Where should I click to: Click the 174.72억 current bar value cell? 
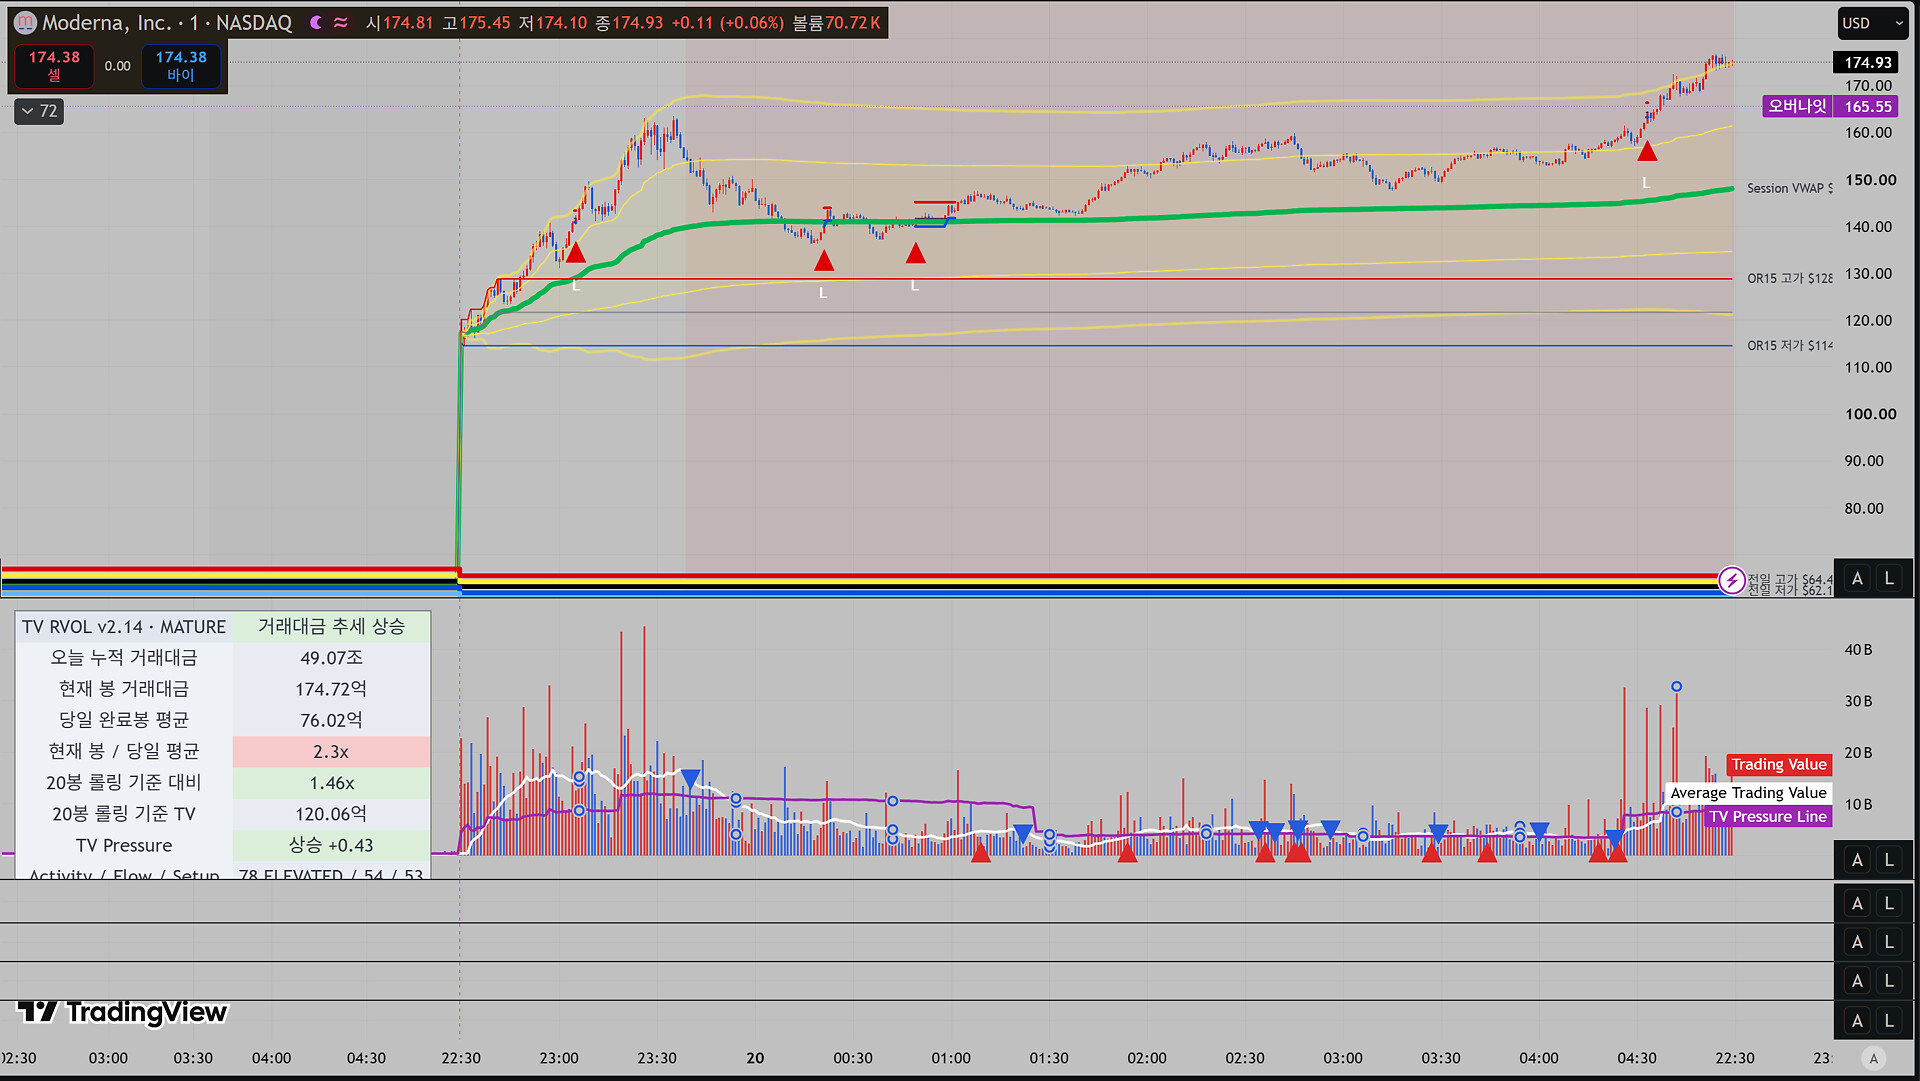331,689
